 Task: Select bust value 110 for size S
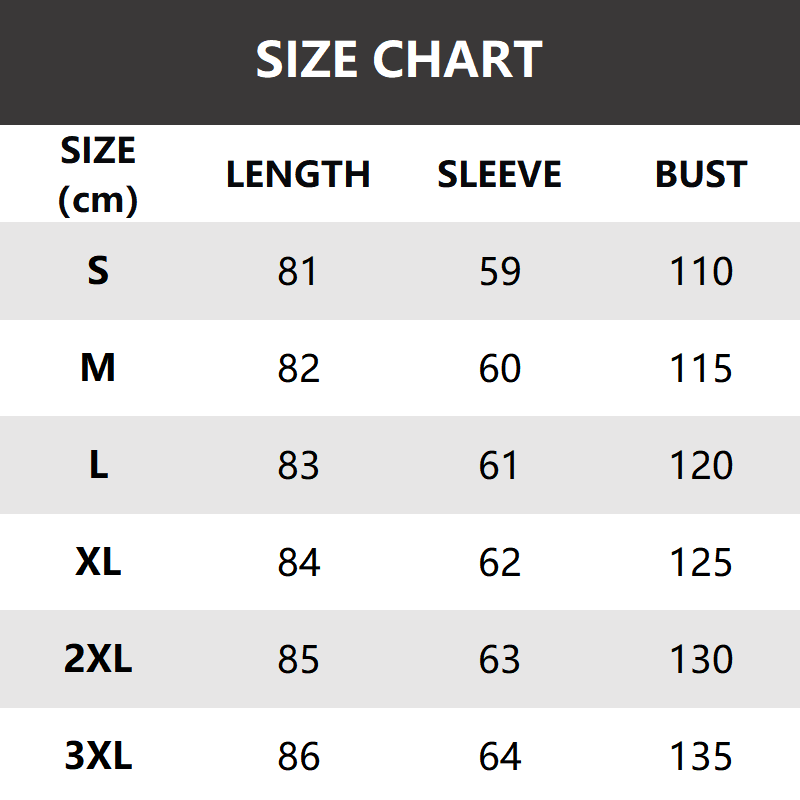[701, 271]
